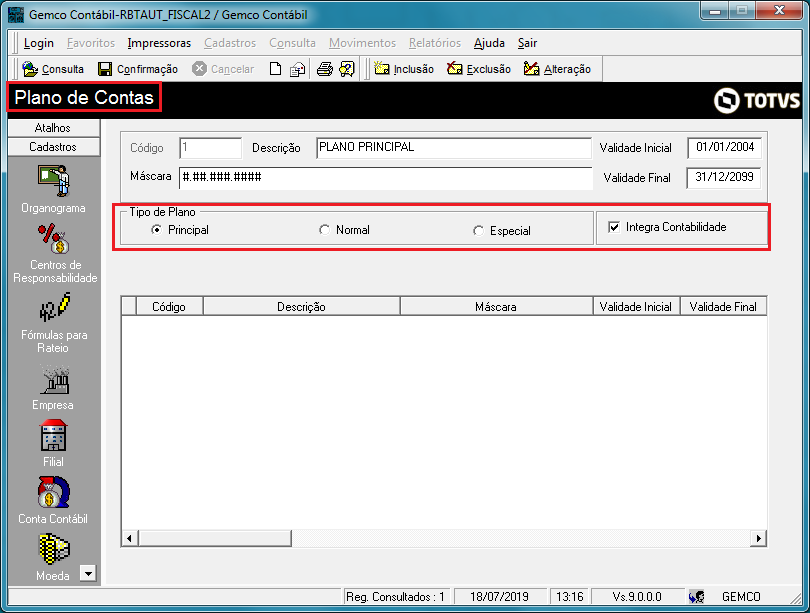This screenshot has width=810, height=613.
Task: Open the Organograma sidebar icon
Action: (x=53, y=181)
